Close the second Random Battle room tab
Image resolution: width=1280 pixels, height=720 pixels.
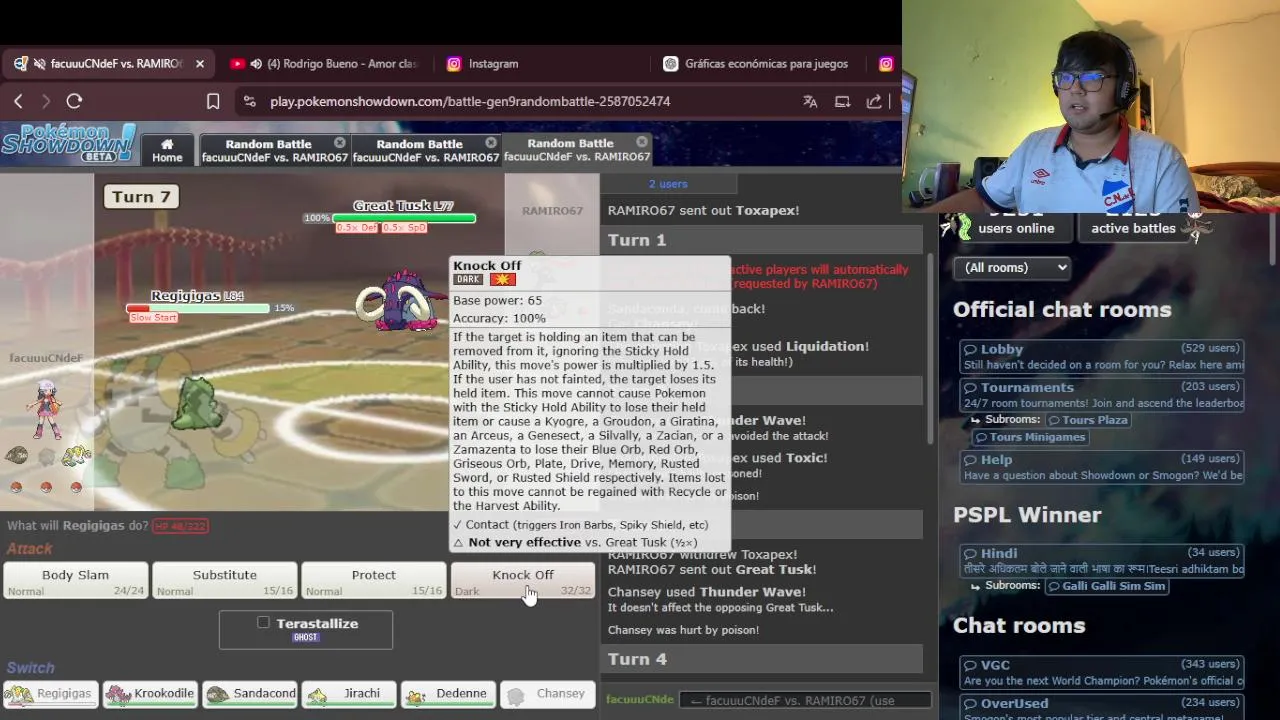[491, 143]
